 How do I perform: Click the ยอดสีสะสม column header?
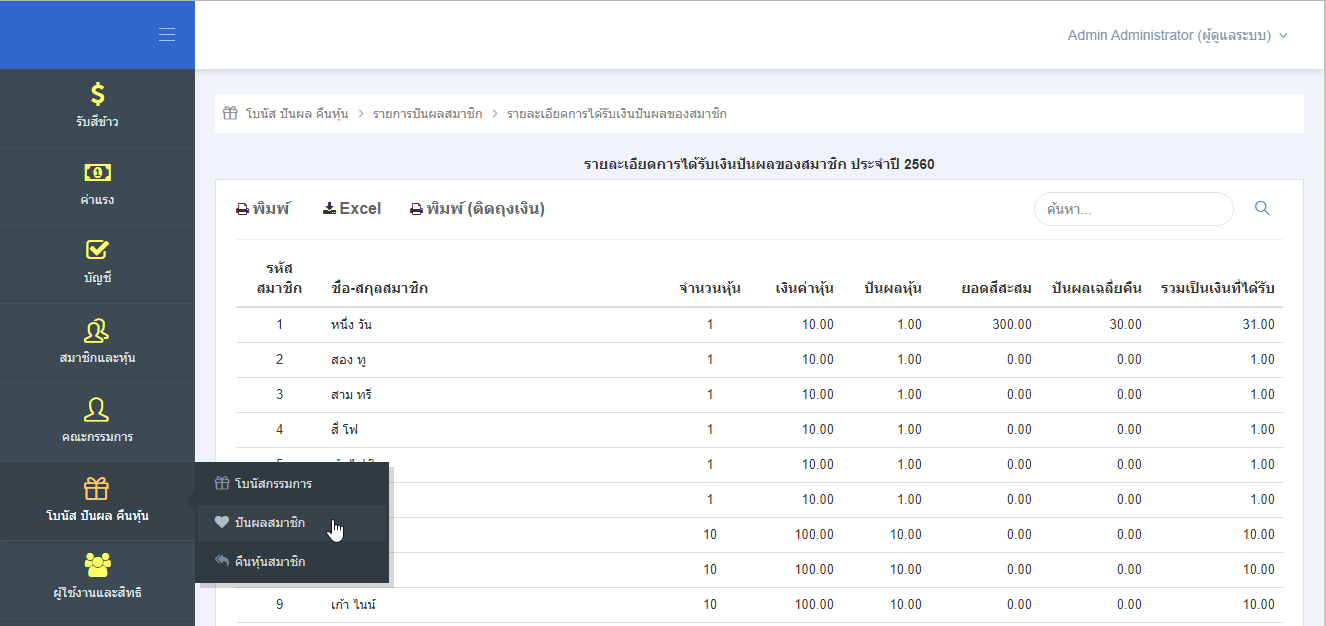pyautogui.click(x=996, y=289)
